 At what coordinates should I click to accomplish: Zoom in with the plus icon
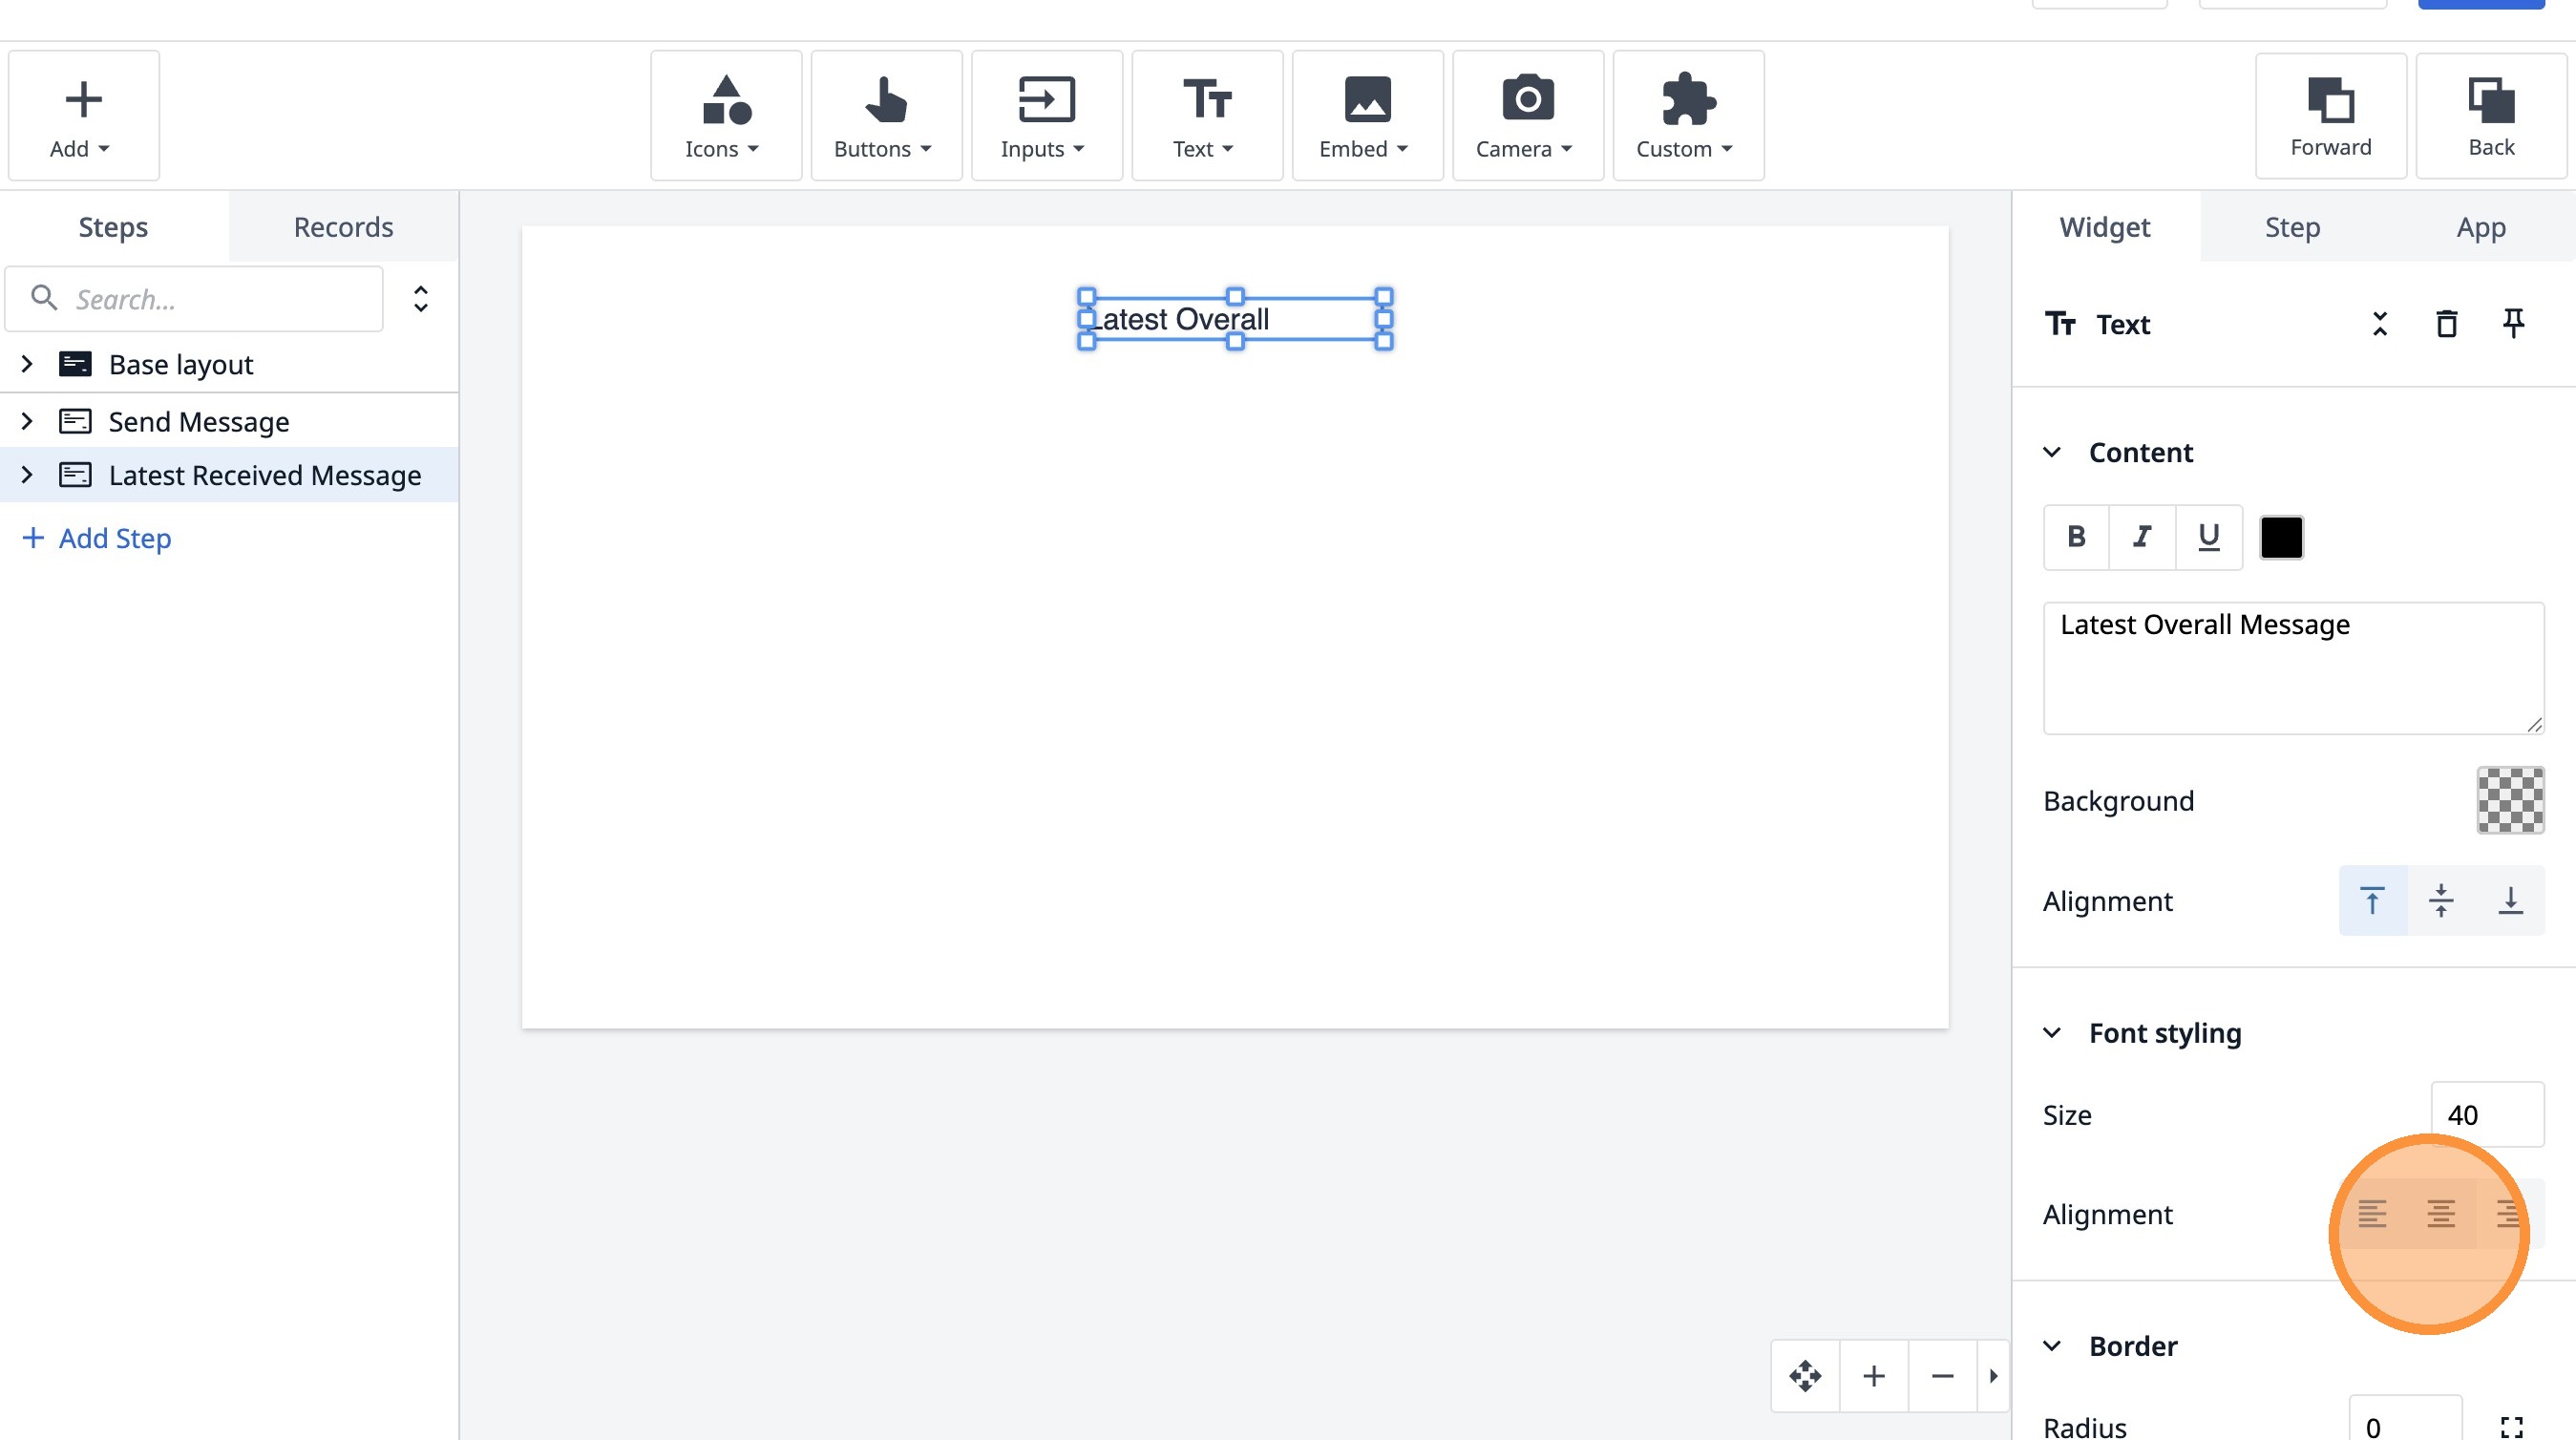click(1874, 1376)
